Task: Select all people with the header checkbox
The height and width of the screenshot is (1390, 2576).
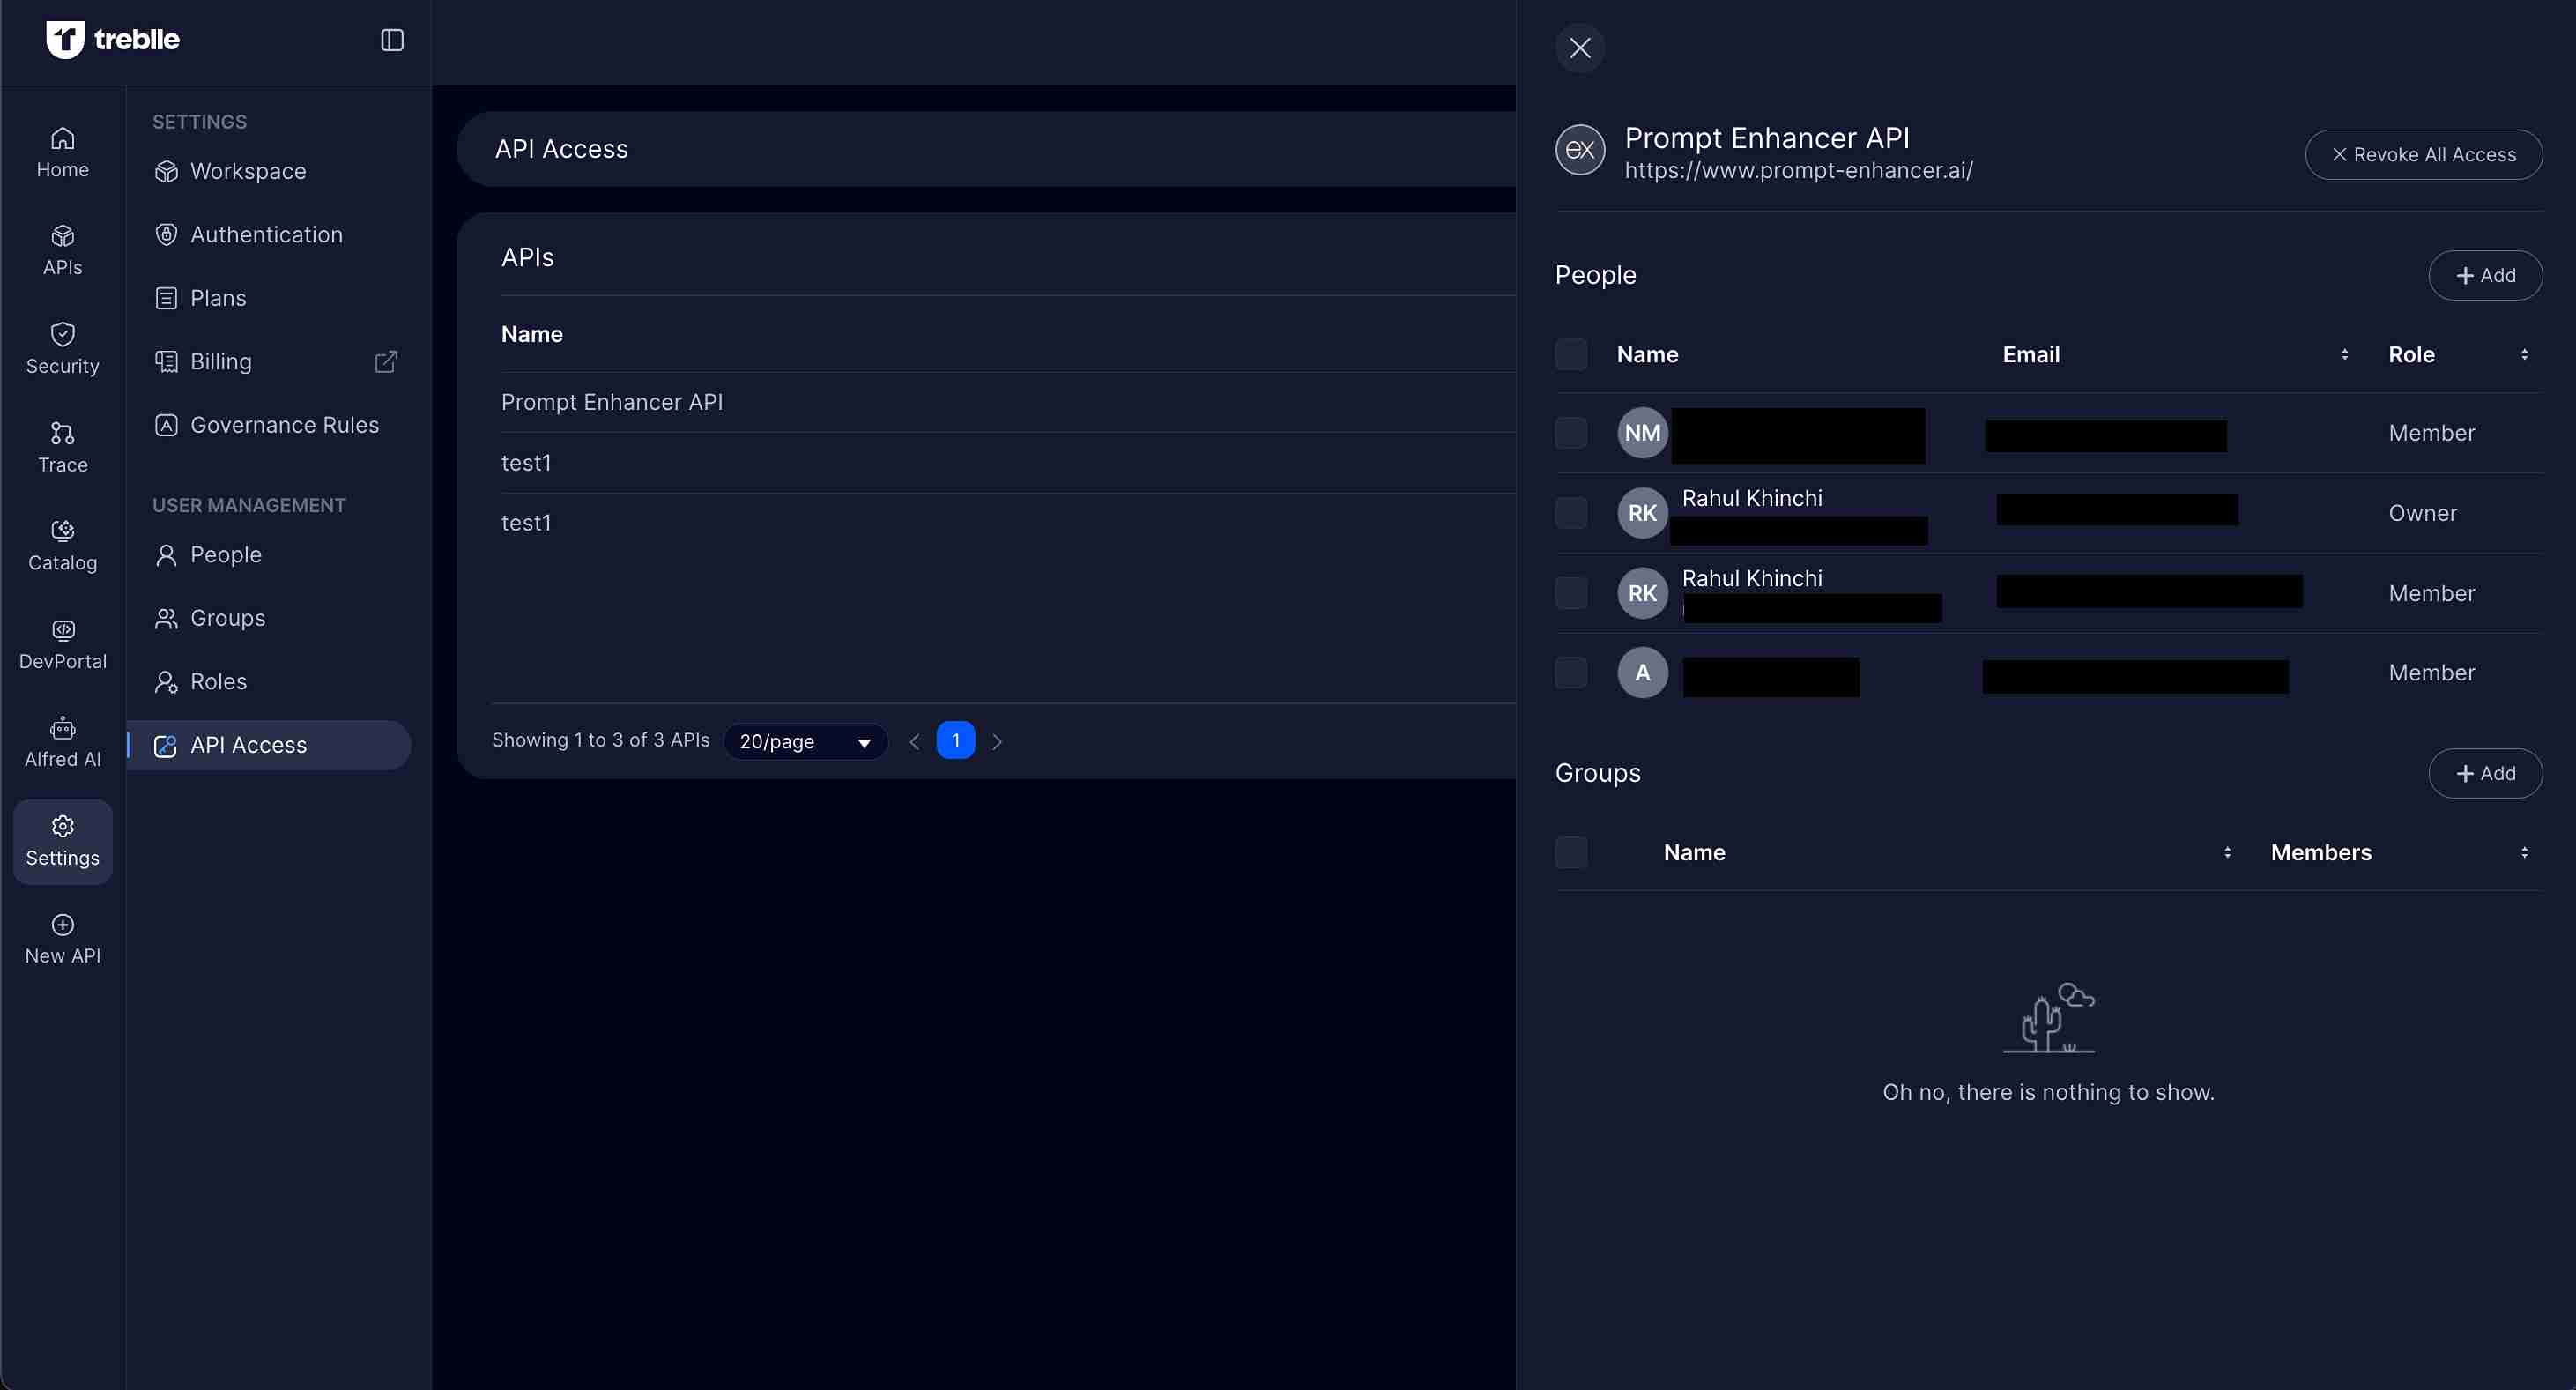Action: coord(1570,354)
